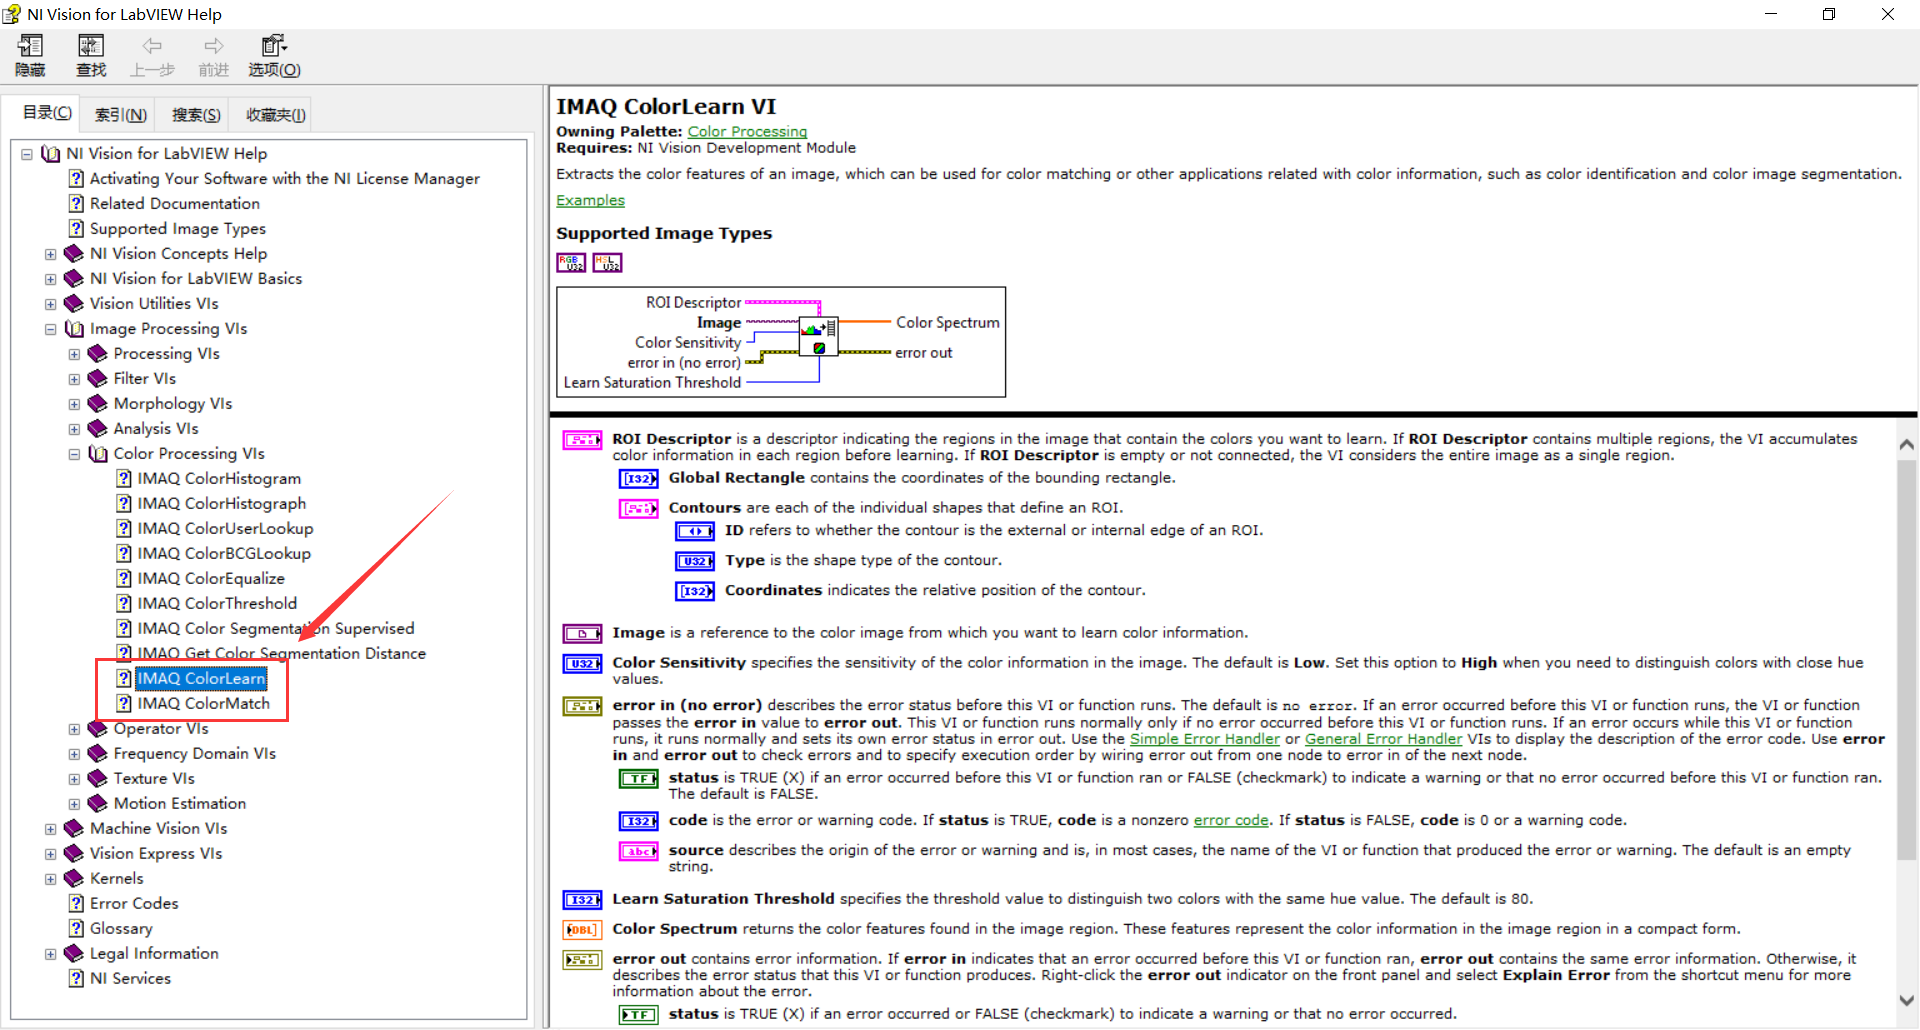Click the HSL U32 image type icon
Image resolution: width=1920 pixels, height=1030 pixels.
tap(607, 263)
